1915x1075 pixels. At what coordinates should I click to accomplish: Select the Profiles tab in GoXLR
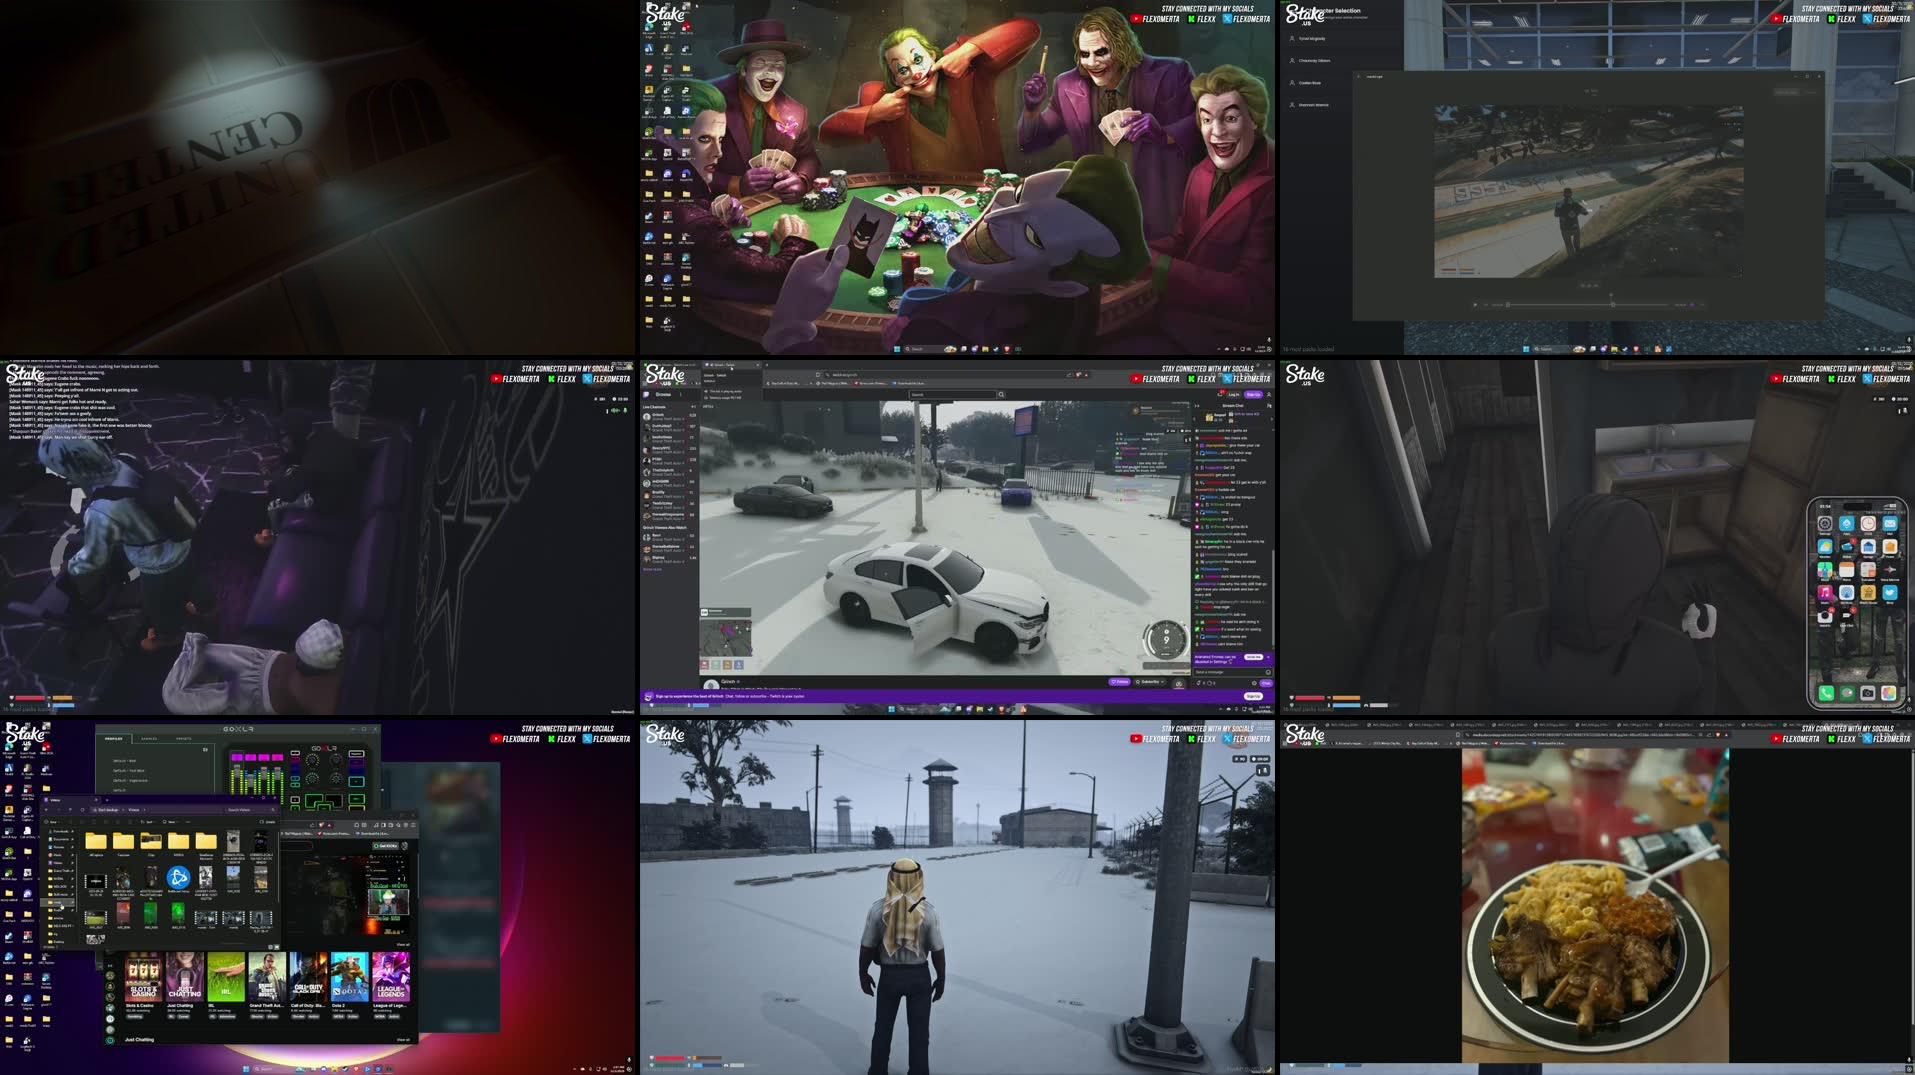[x=114, y=739]
